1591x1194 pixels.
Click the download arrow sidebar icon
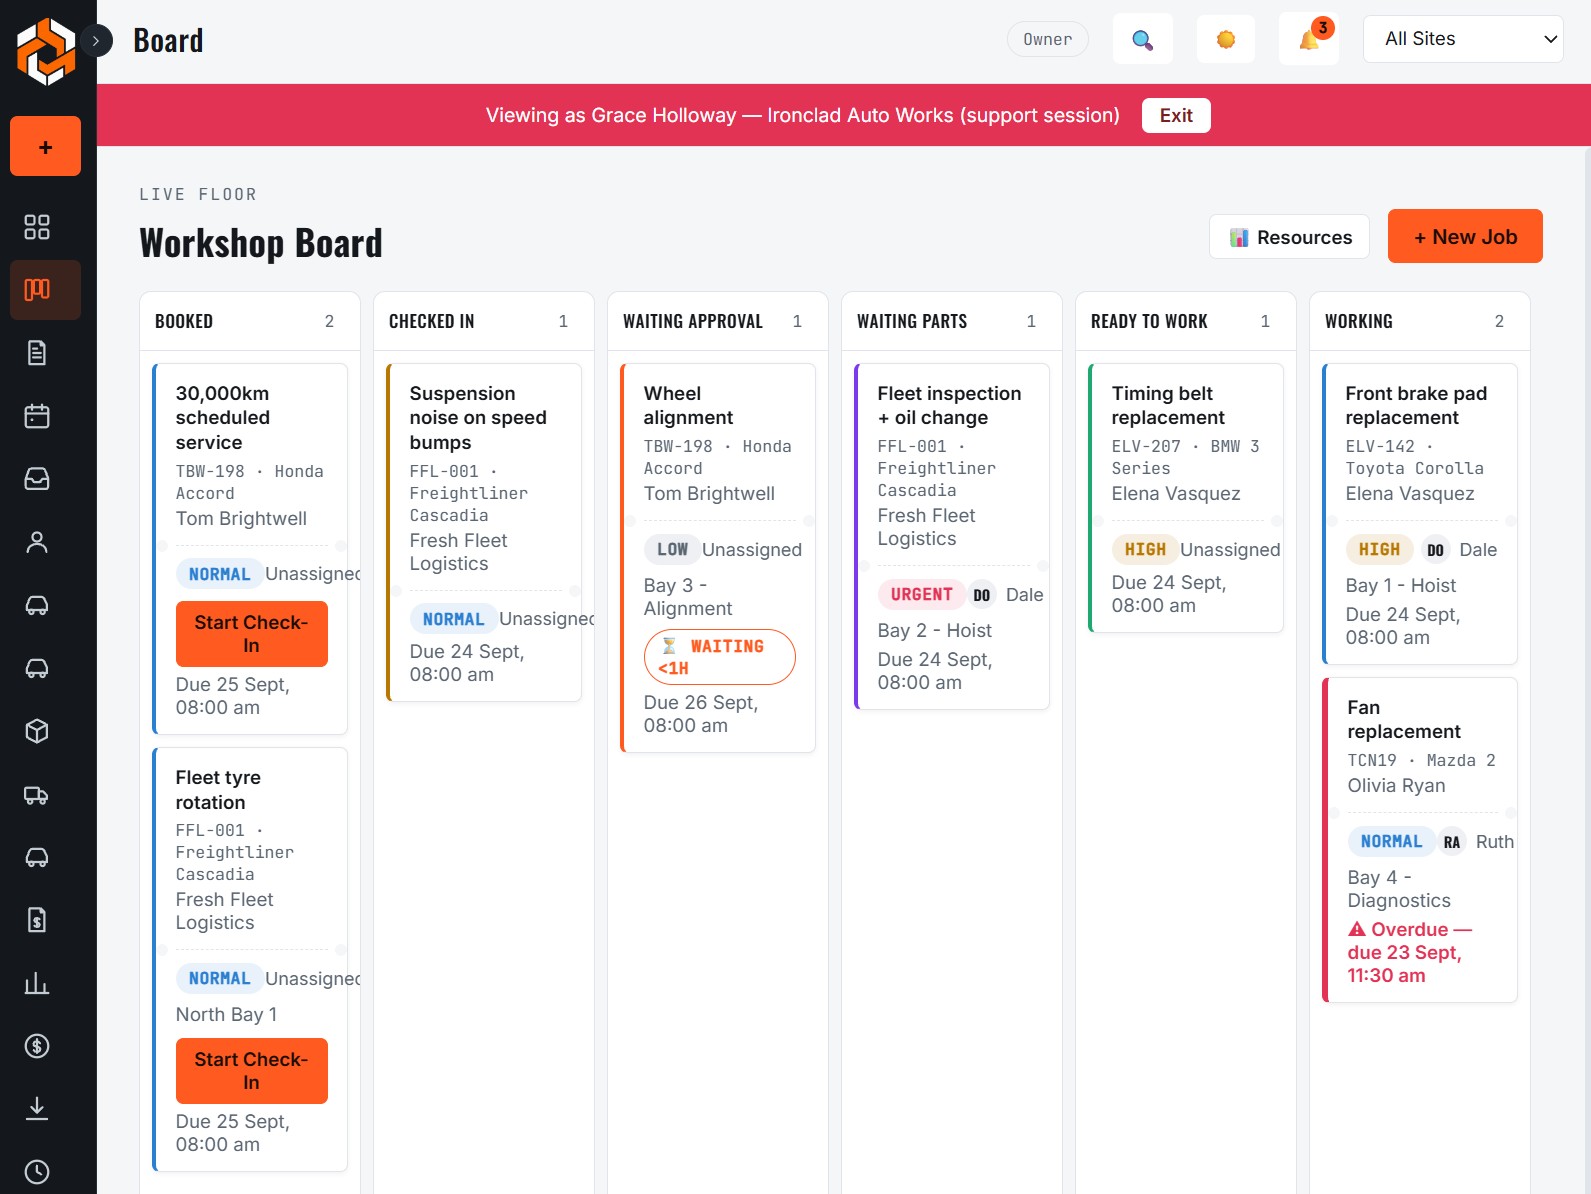[x=37, y=1109]
